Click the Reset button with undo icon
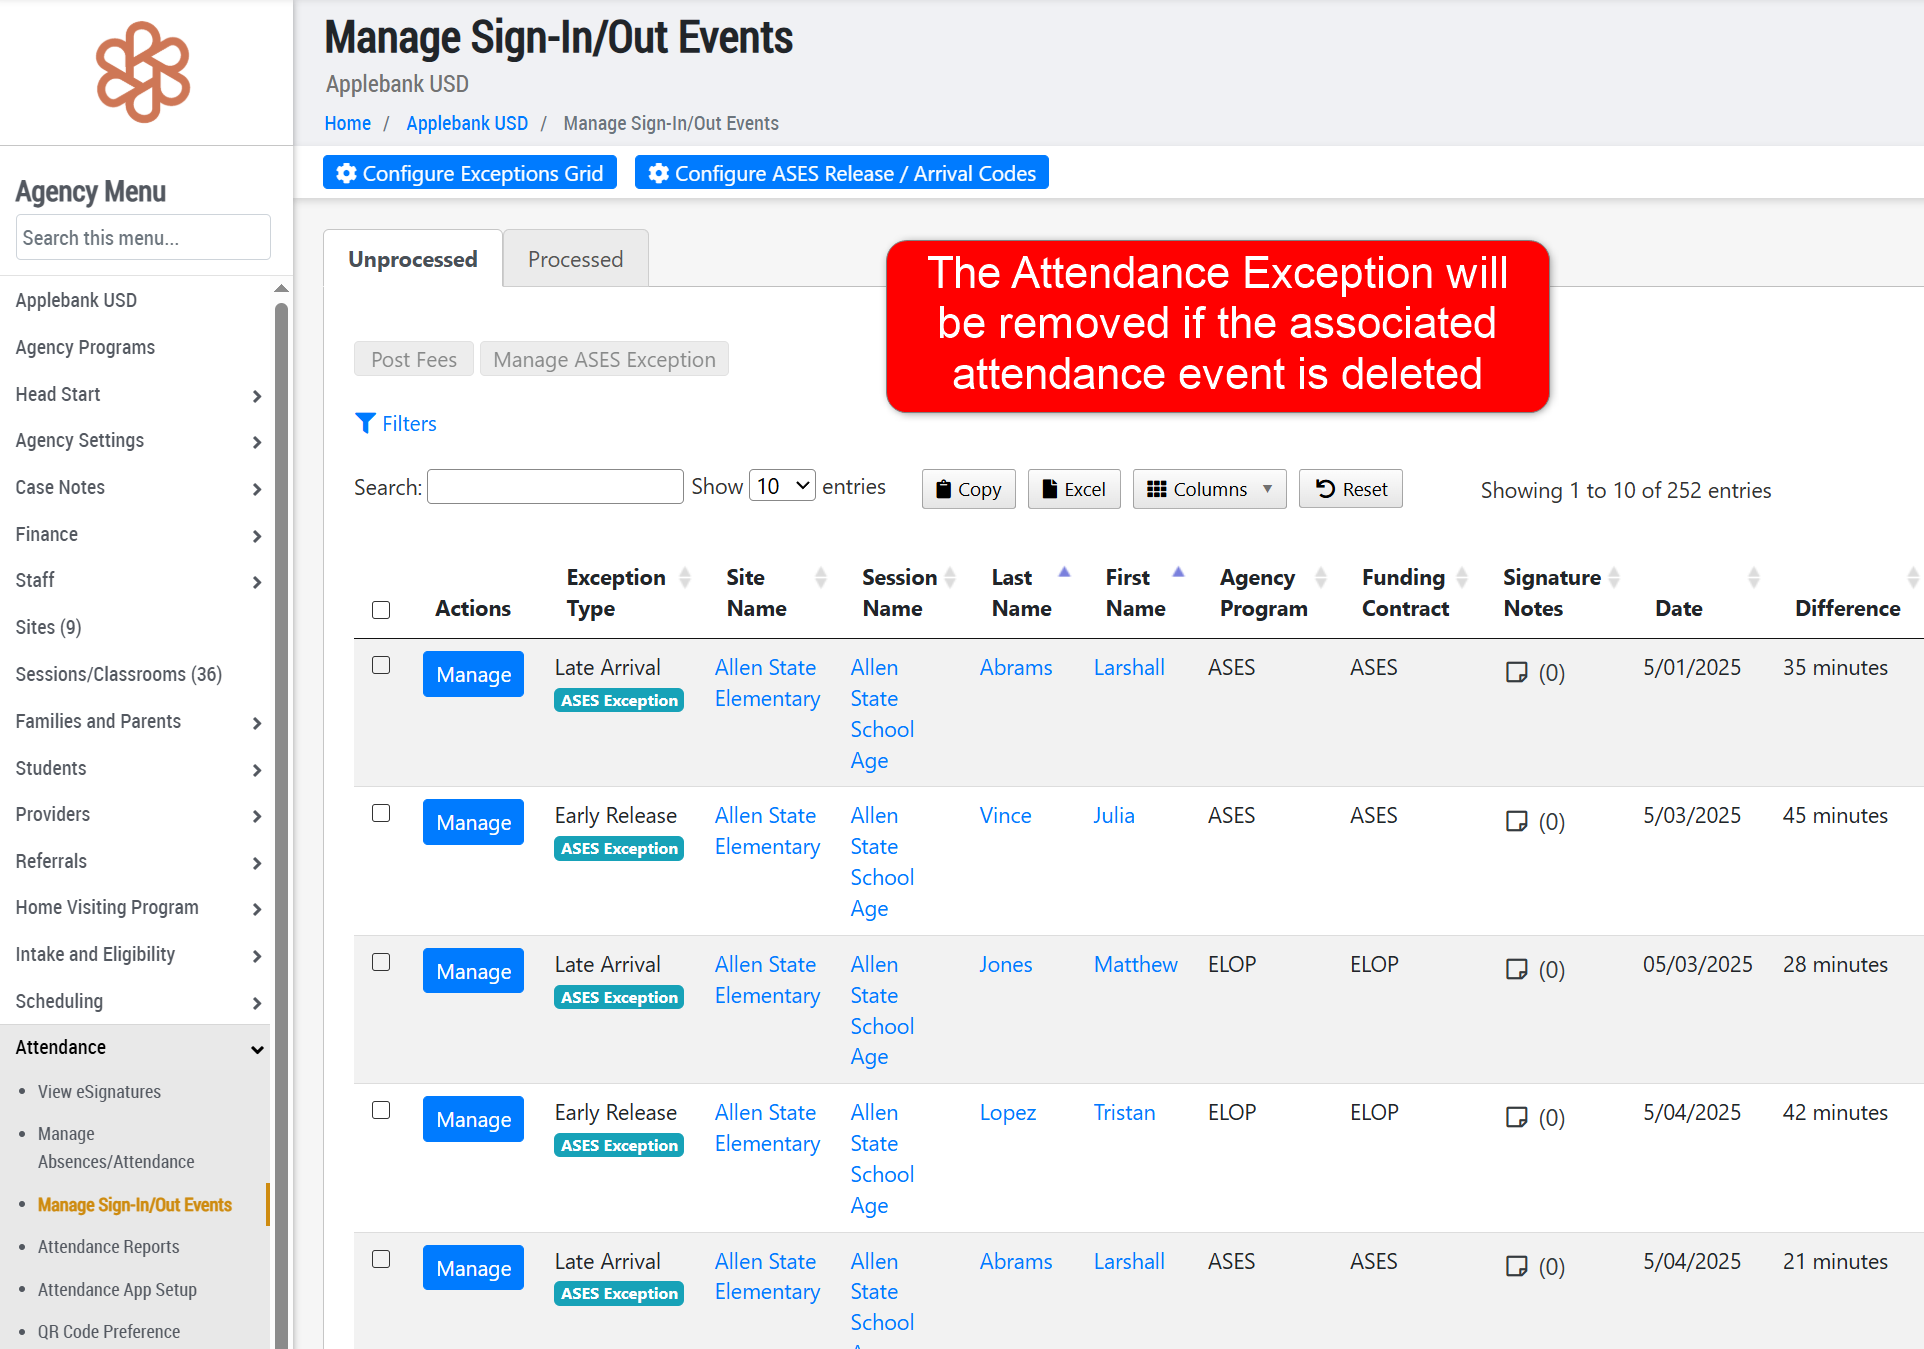The height and width of the screenshot is (1349, 1924). tap(1350, 489)
